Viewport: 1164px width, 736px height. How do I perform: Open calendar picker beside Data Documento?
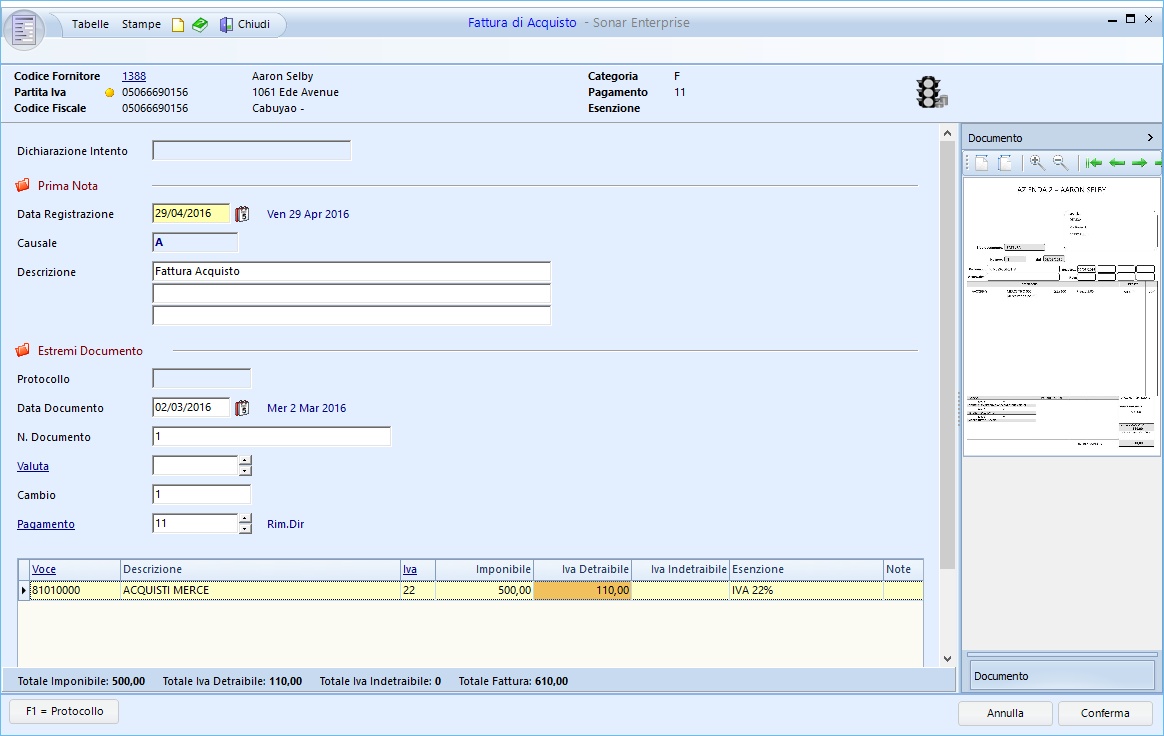242,408
